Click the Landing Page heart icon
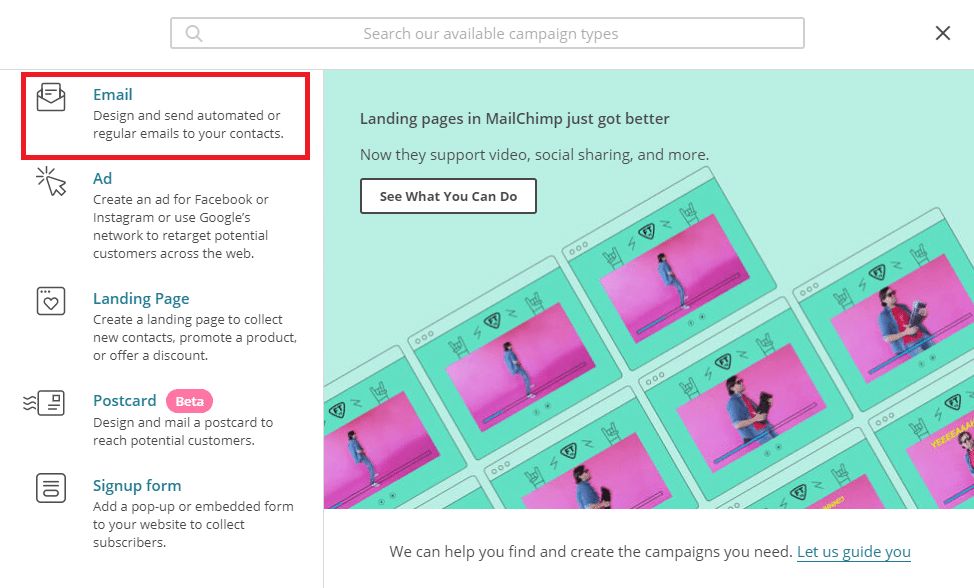 [x=51, y=301]
